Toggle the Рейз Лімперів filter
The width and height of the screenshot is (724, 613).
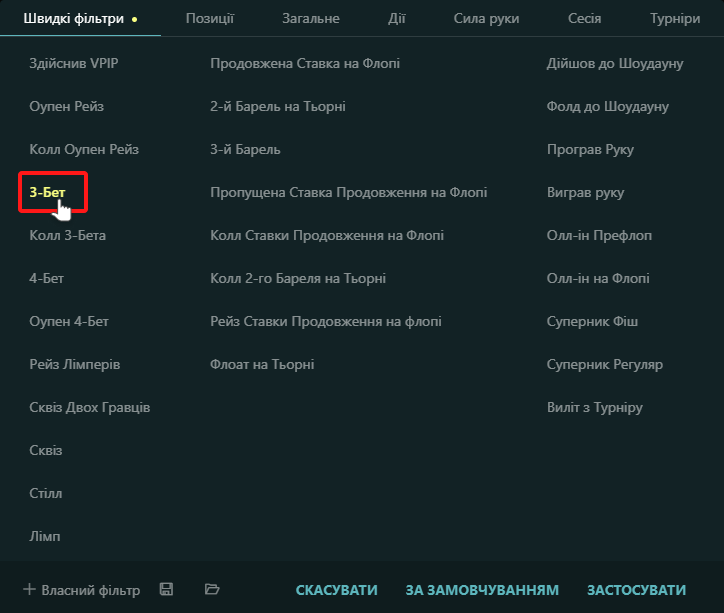click(x=74, y=364)
